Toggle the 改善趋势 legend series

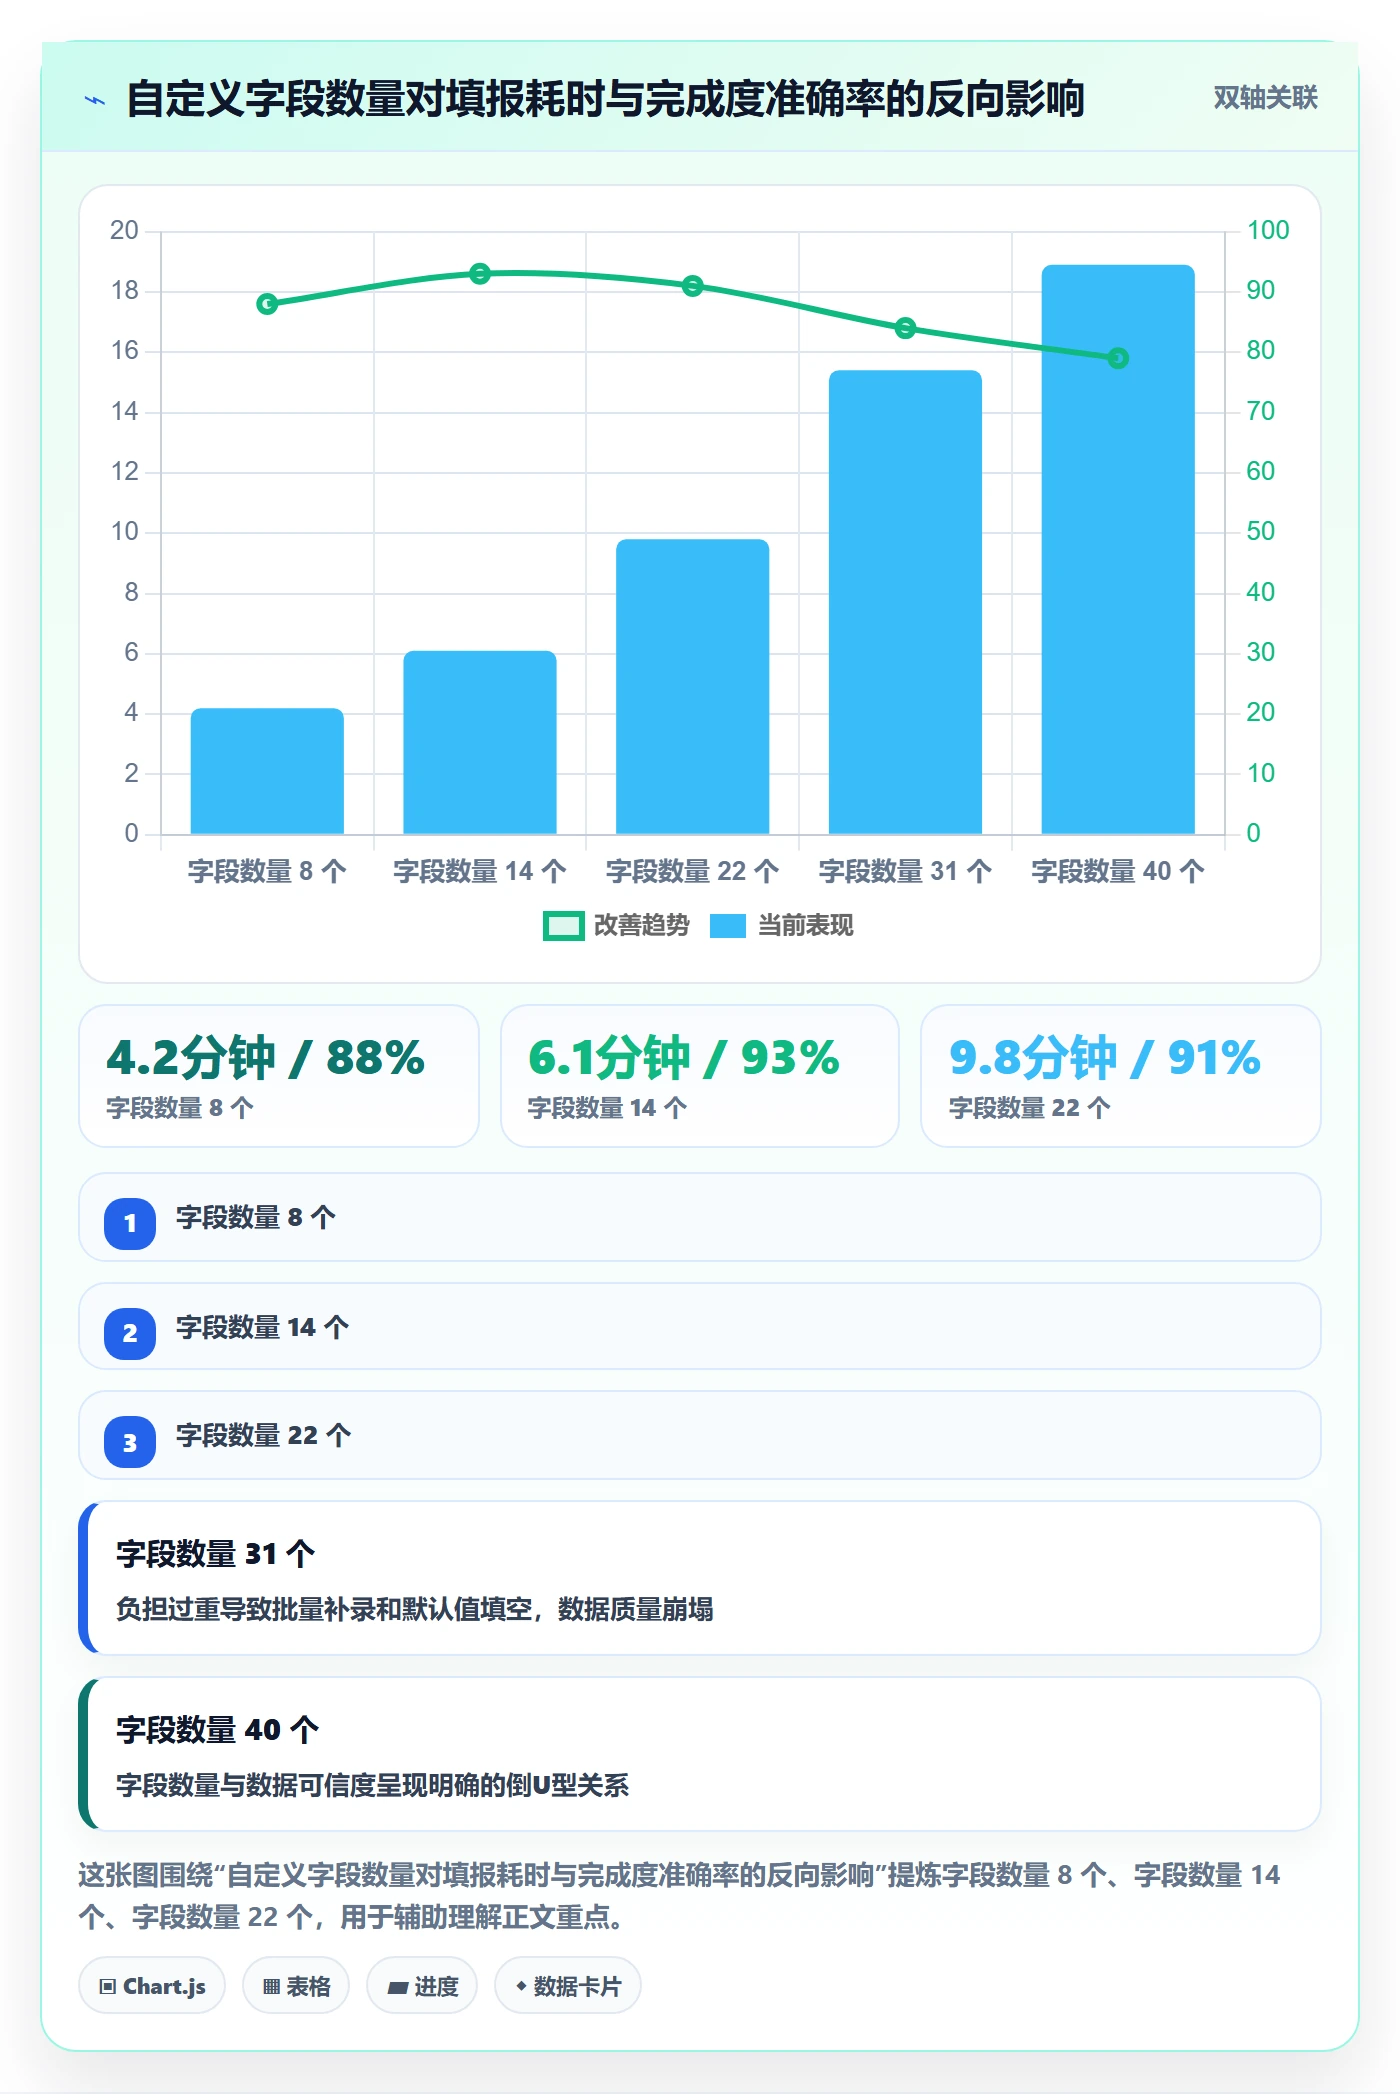pos(616,926)
